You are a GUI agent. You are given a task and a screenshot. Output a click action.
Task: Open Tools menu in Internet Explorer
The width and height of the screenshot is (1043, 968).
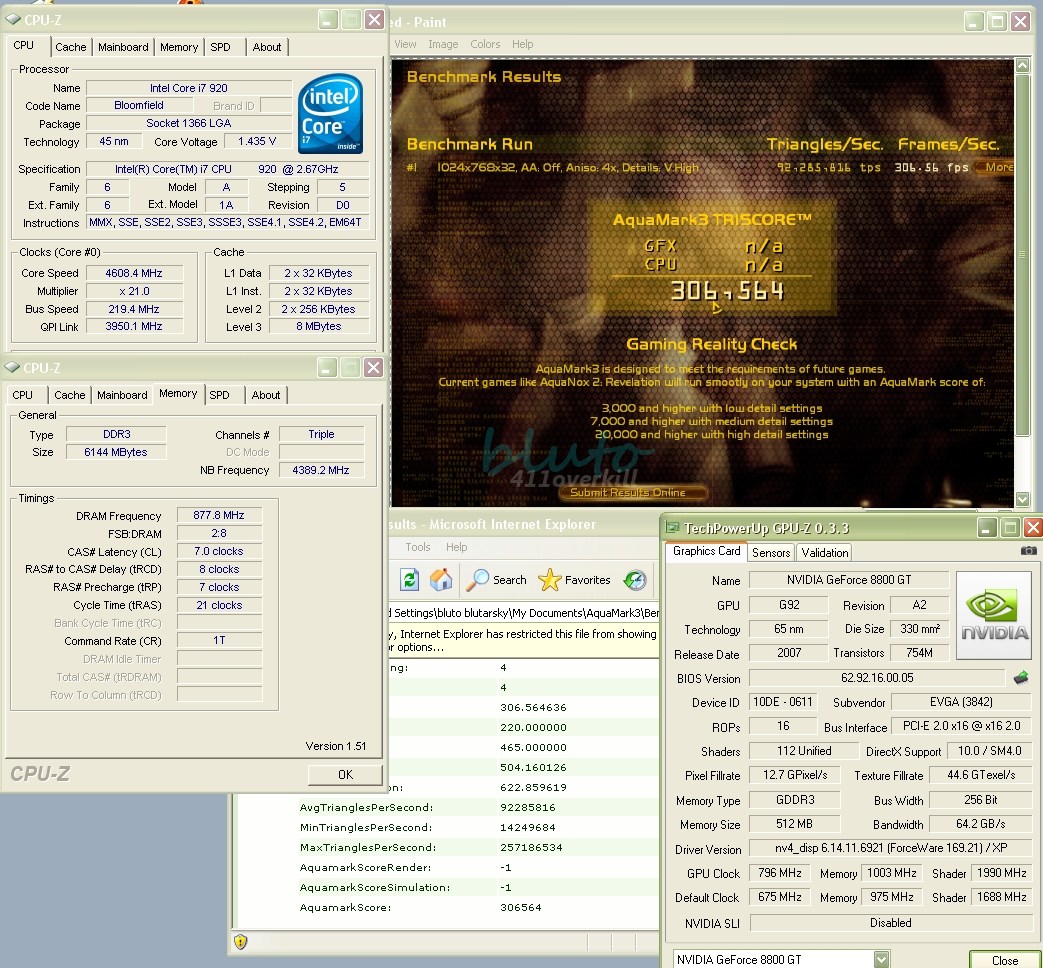click(x=418, y=547)
